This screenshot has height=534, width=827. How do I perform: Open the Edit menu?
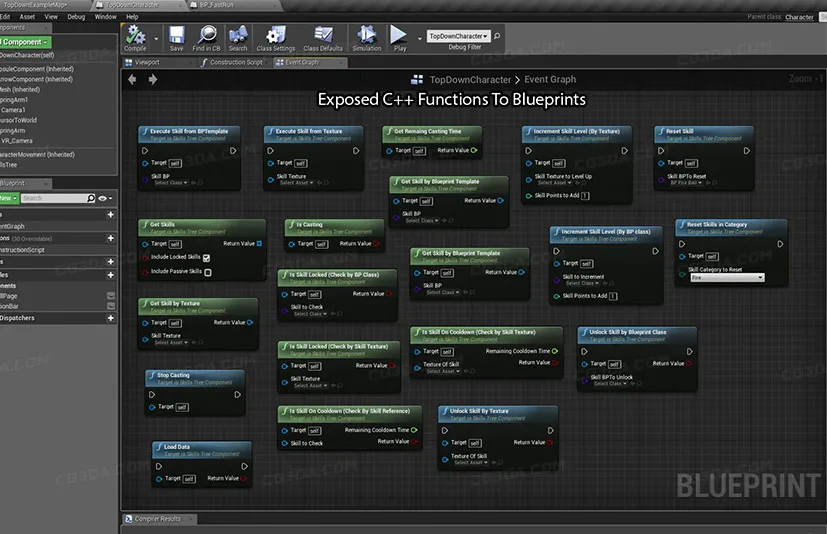5,17
